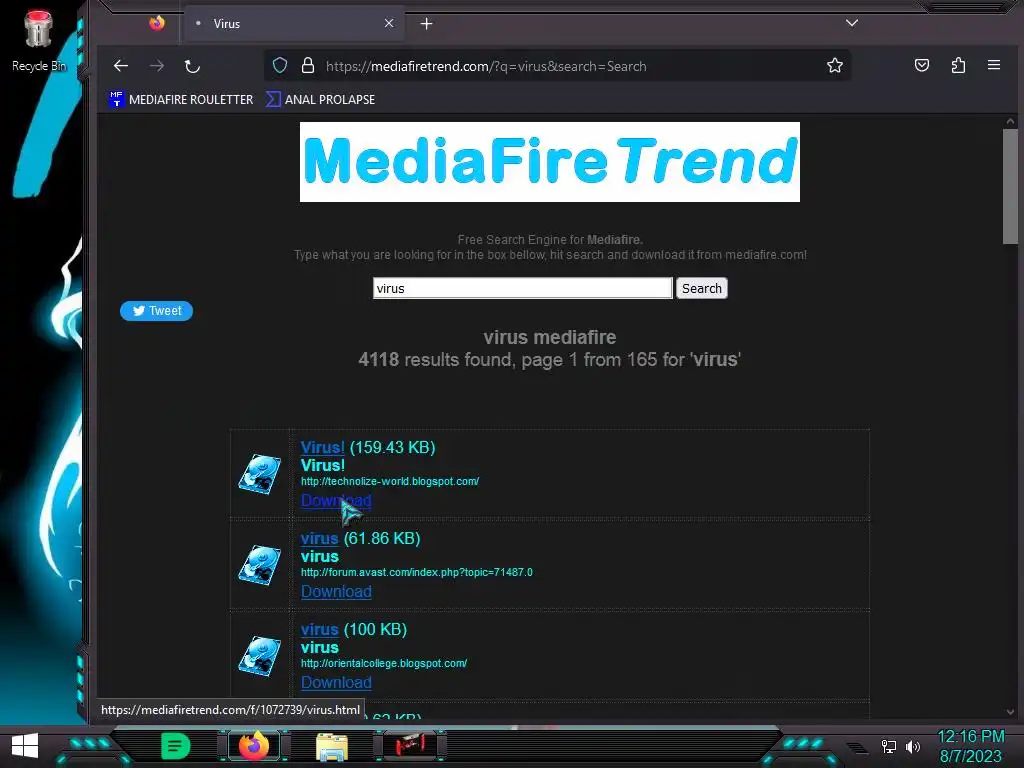
Task: Click the Firefox view icon beside tabs
Action: pos(157,24)
